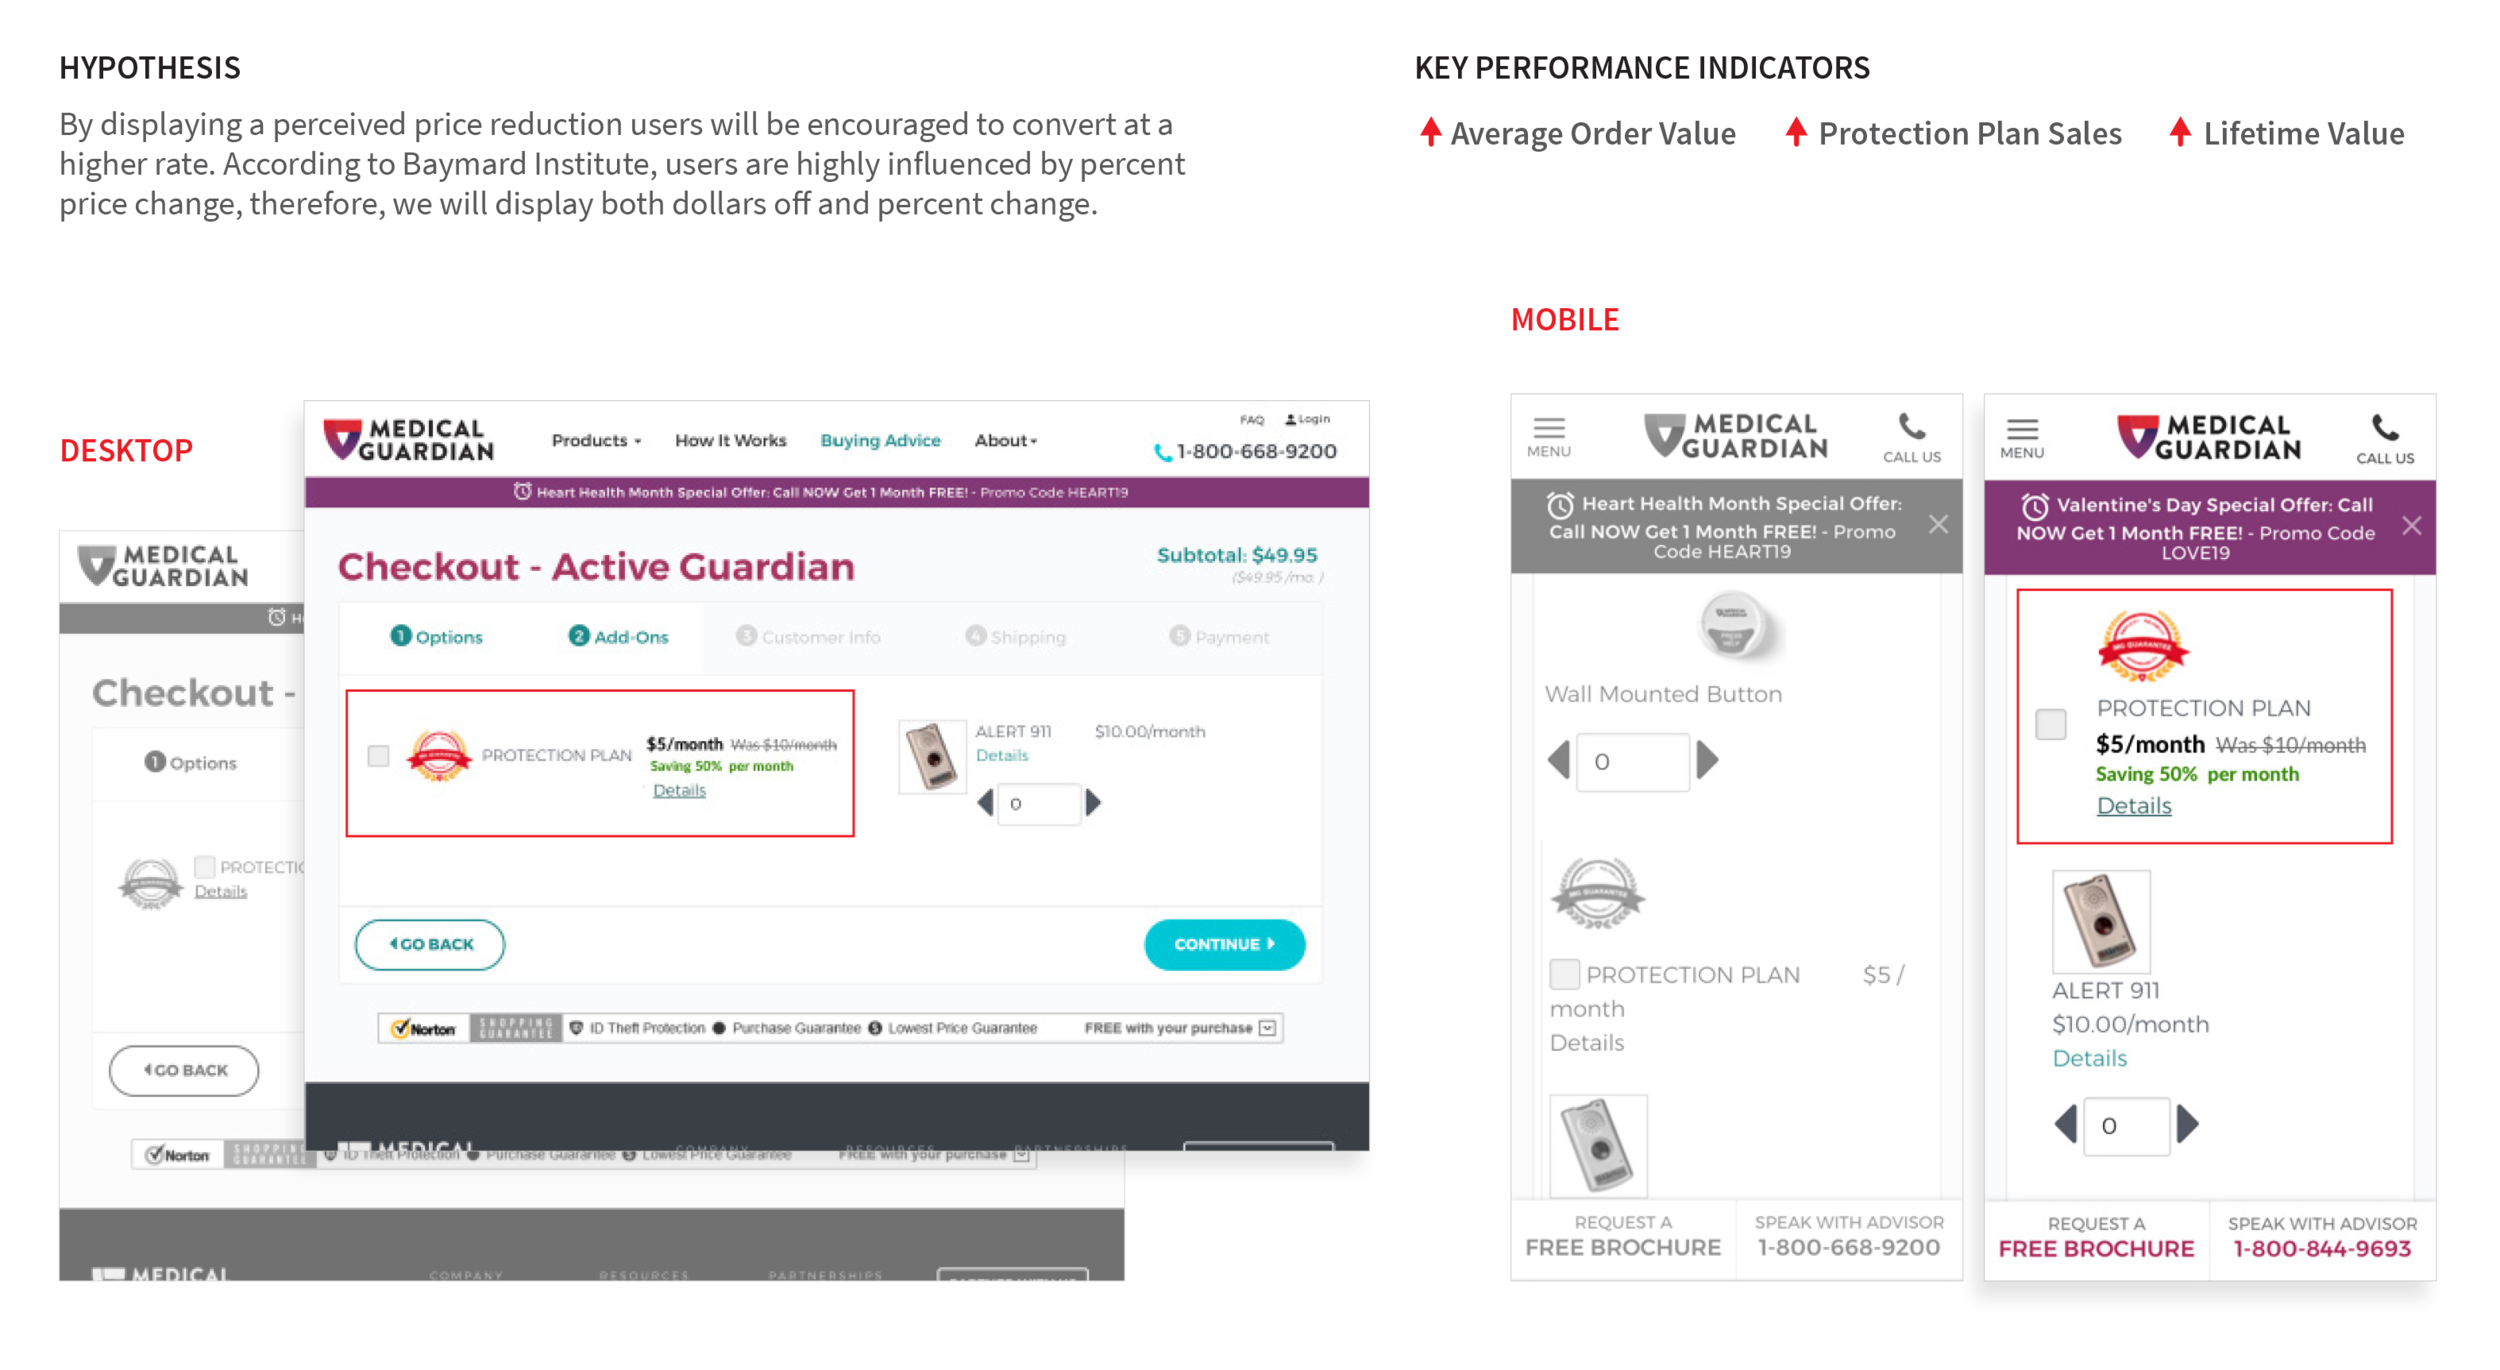Select the Add-Ons checkout step tab
Image resolution: width=2500 pixels, height=1370 pixels.
coord(619,637)
